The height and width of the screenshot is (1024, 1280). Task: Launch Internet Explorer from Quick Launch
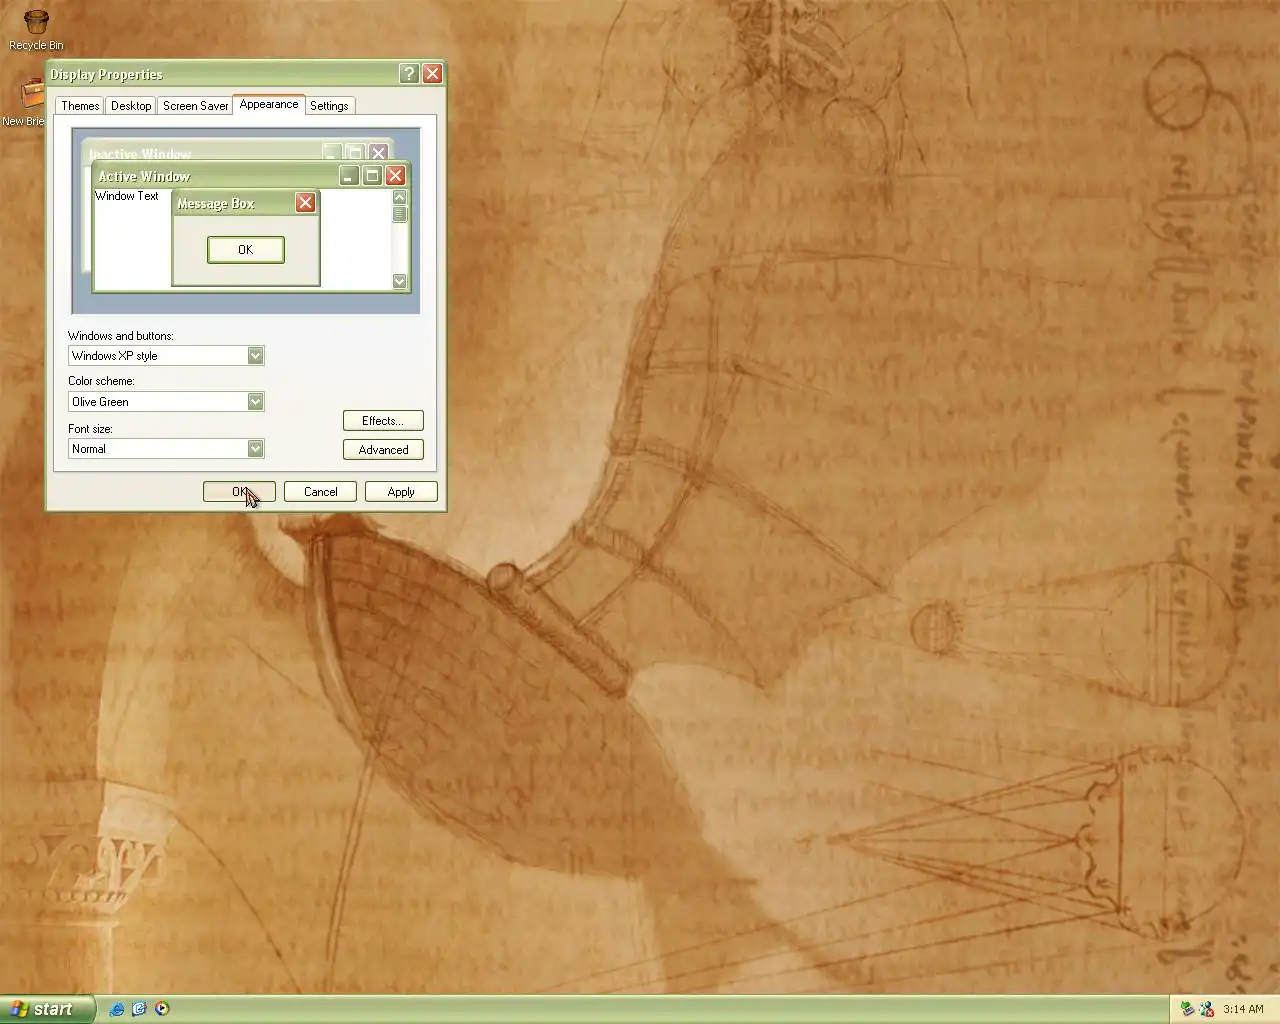(117, 1009)
